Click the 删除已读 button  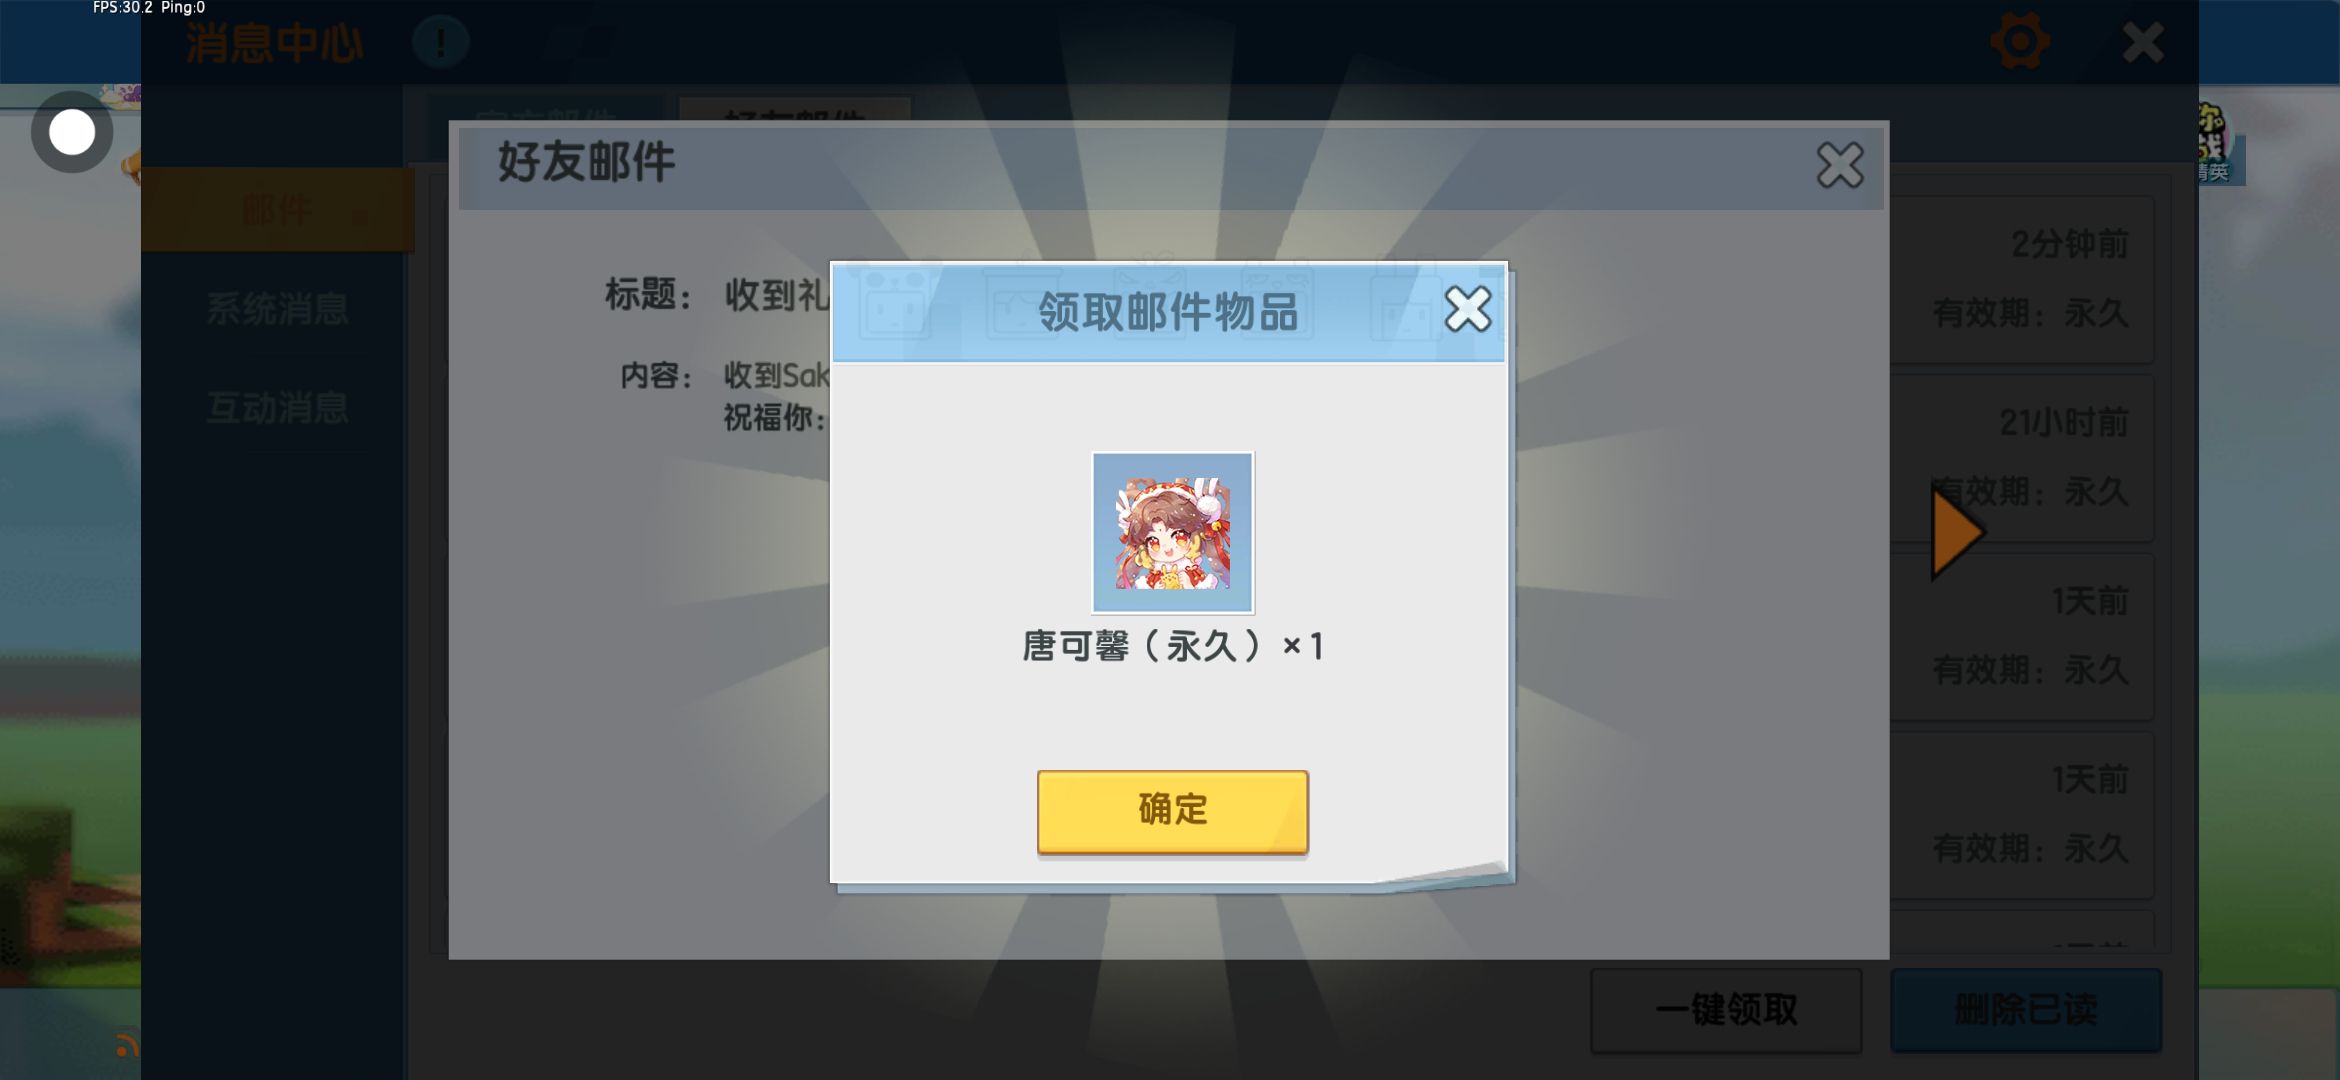(2026, 1010)
